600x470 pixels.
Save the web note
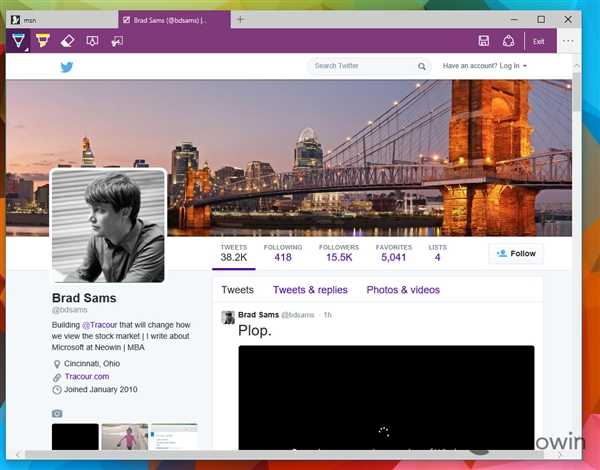pos(484,41)
